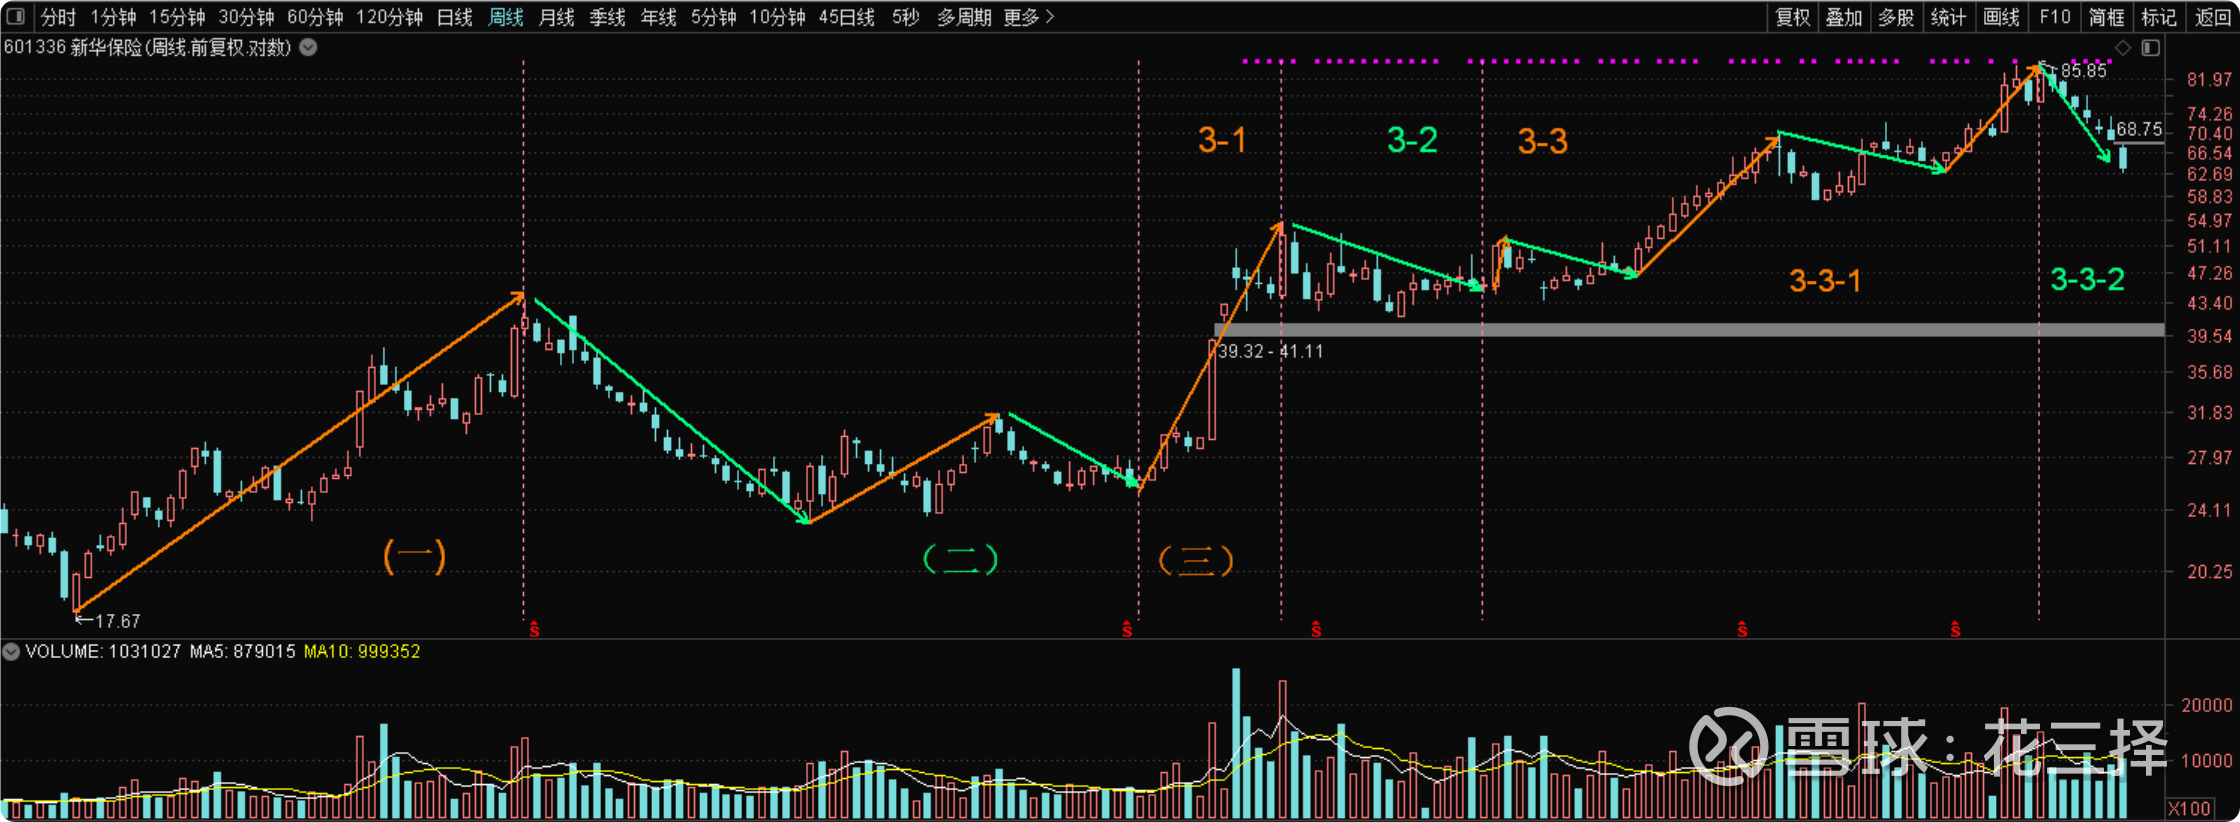Select the 5分钟 period tab

pyautogui.click(x=713, y=17)
